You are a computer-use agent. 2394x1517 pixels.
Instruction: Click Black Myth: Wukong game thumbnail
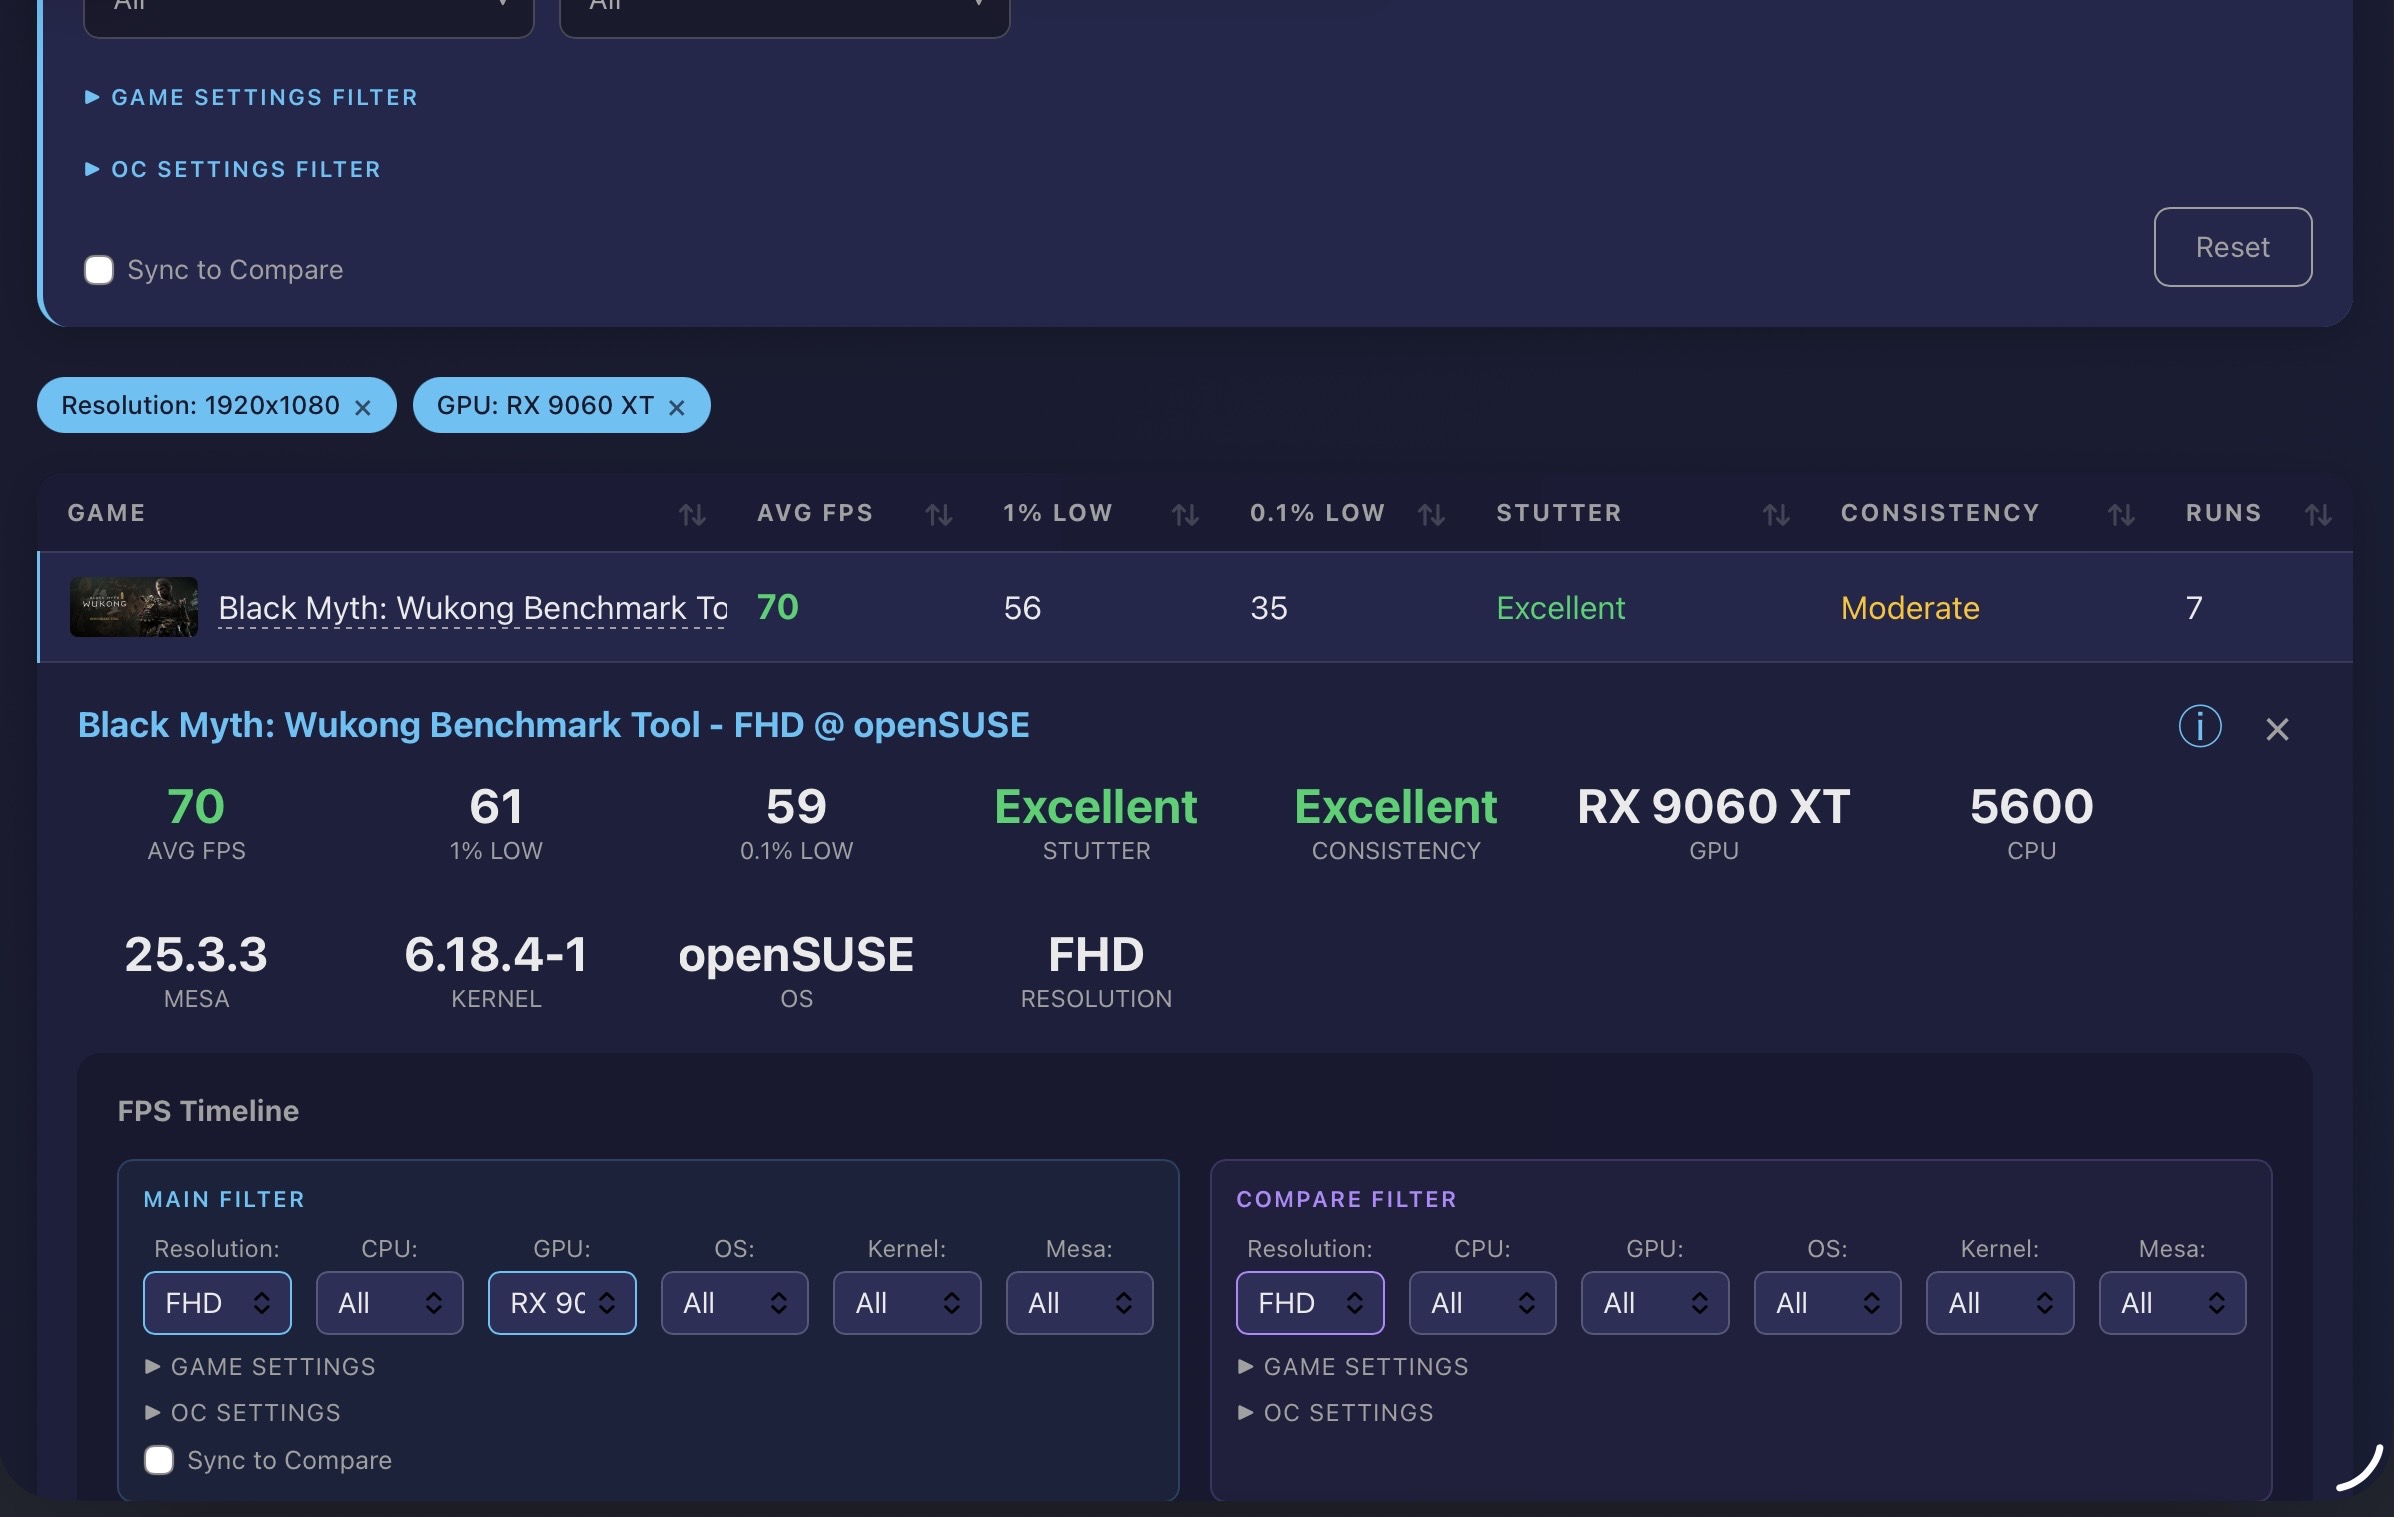coord(134,607)
